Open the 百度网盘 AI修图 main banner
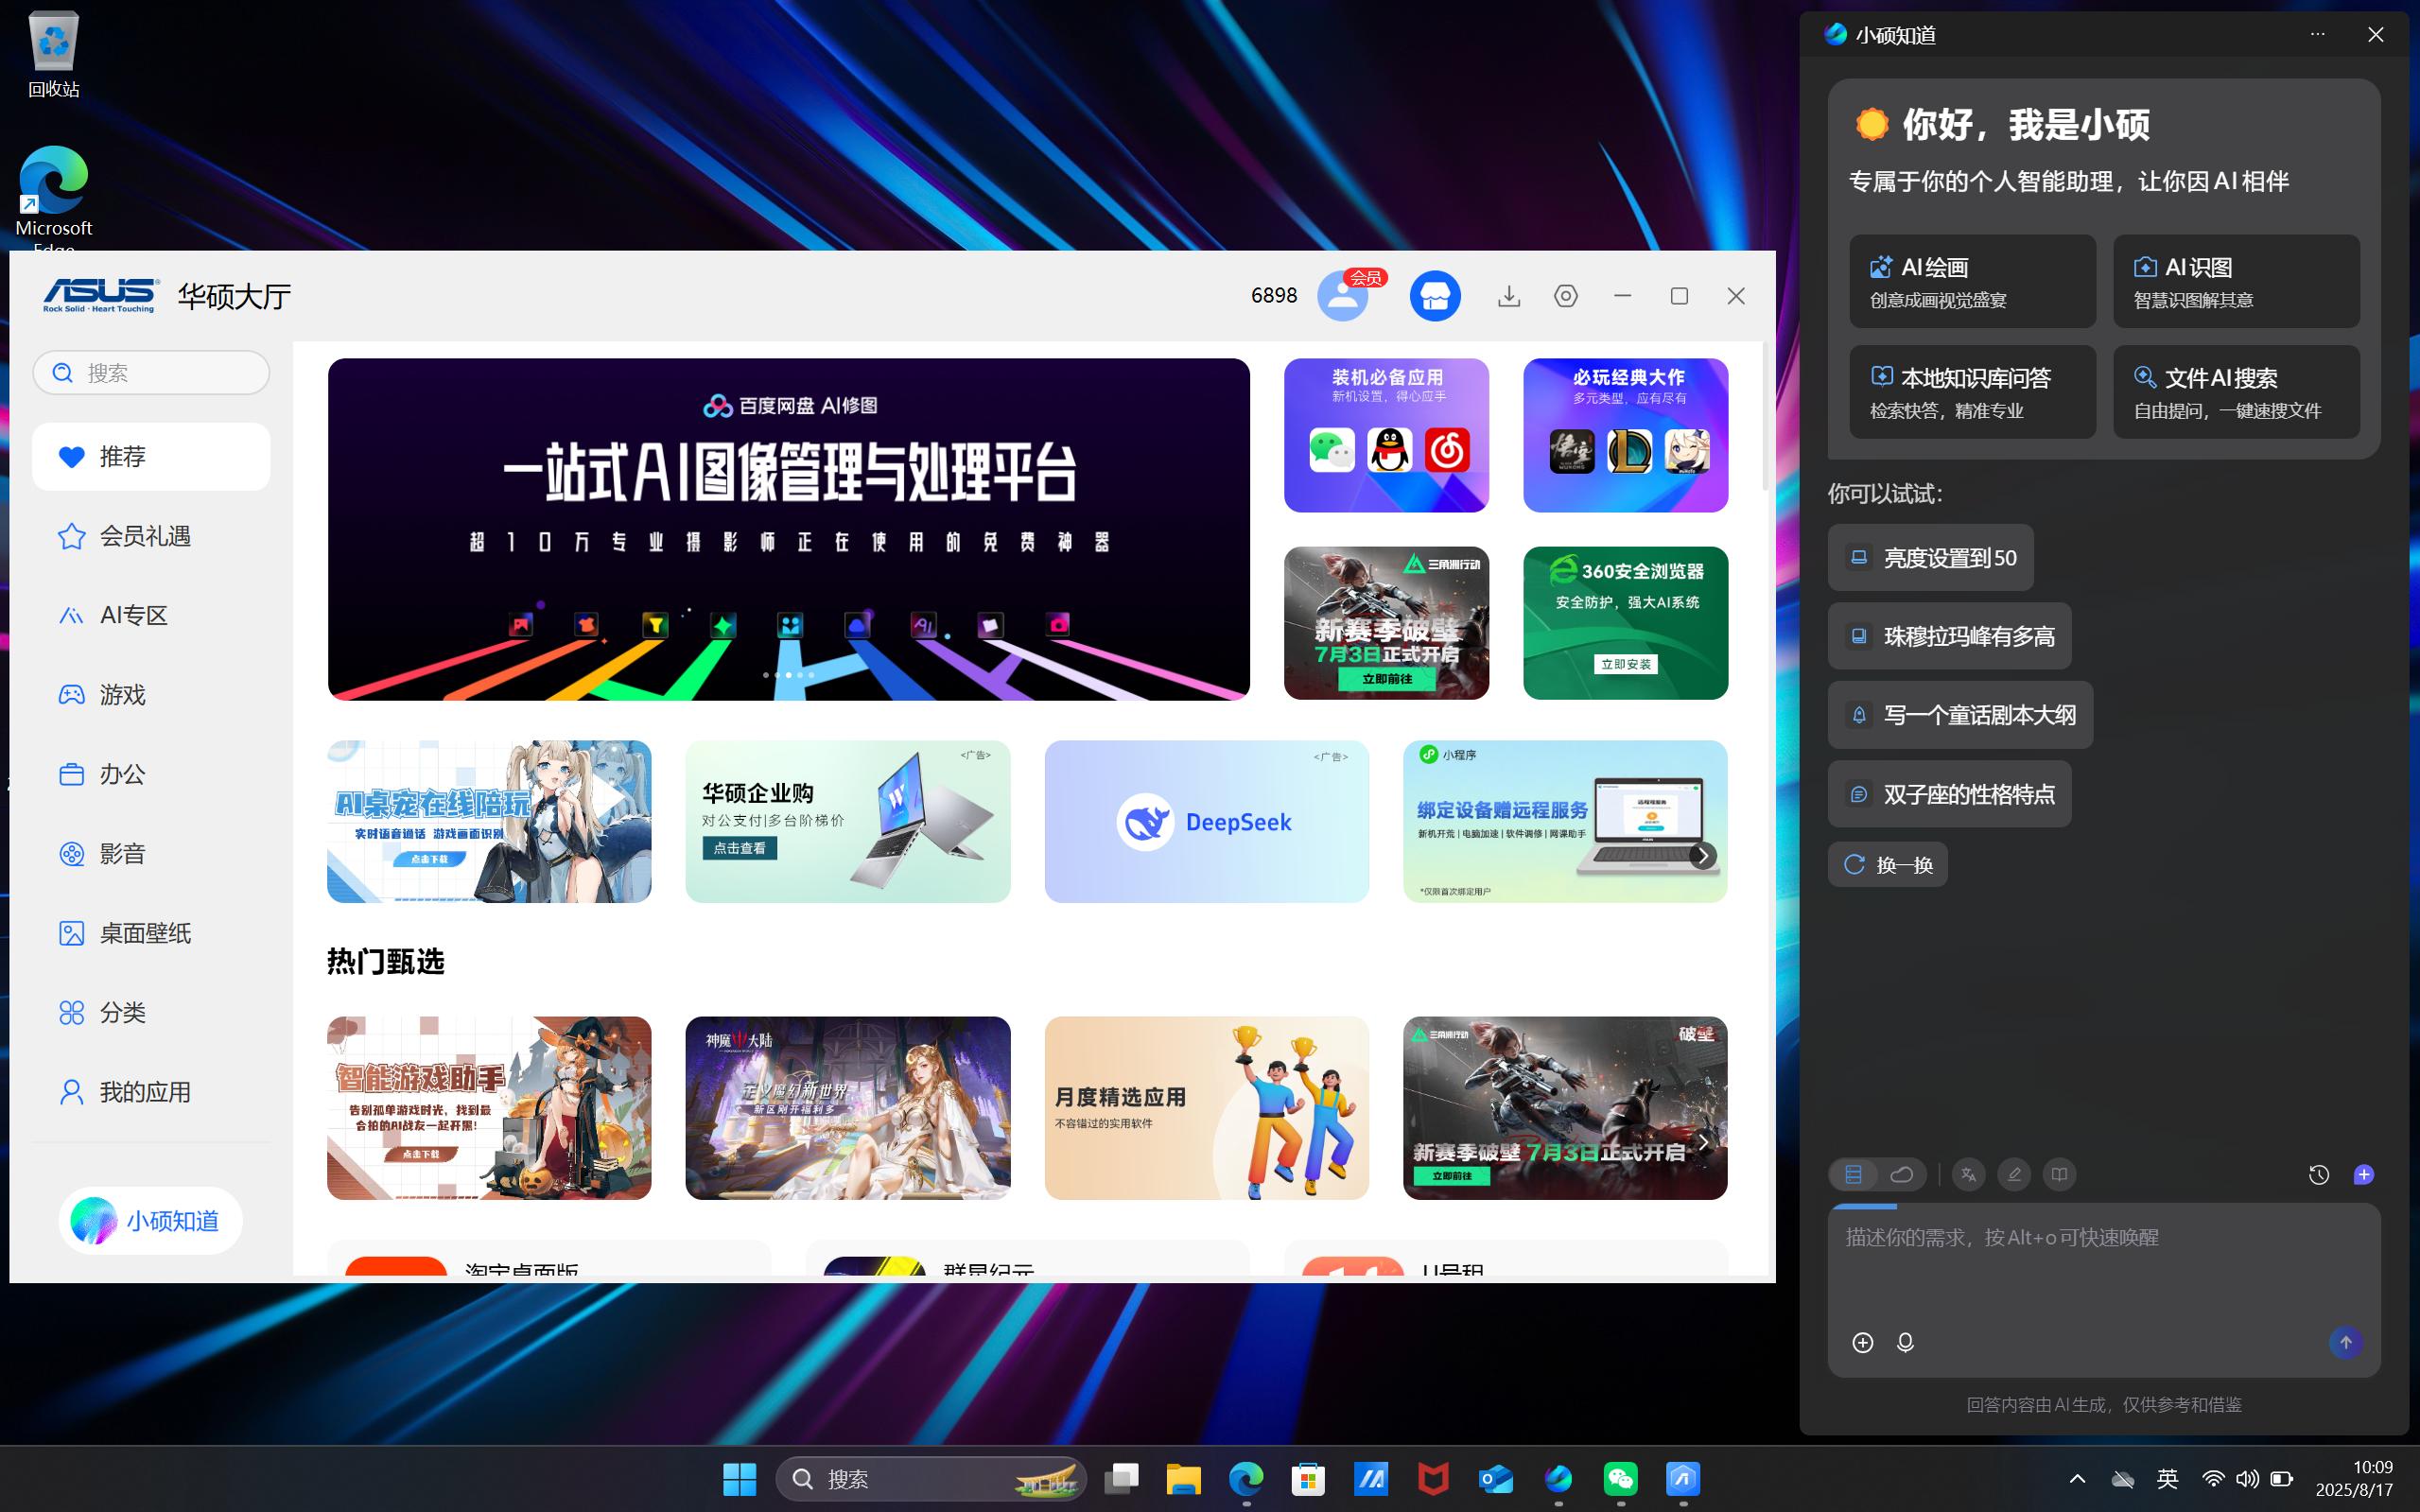The height and width of the screenshot is (1512, 2420). tap(788, 529)
